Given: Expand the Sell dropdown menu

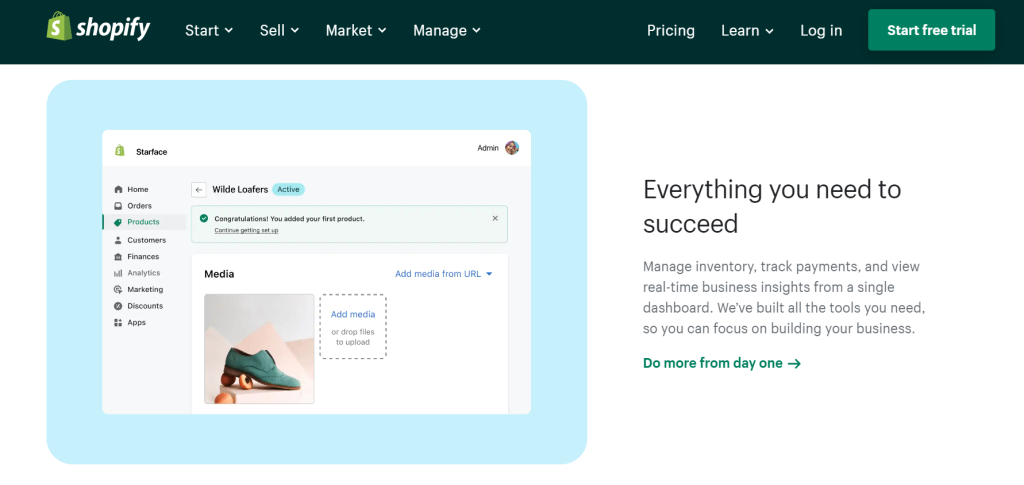Looking at the screenshot, I should coord(279,30).
